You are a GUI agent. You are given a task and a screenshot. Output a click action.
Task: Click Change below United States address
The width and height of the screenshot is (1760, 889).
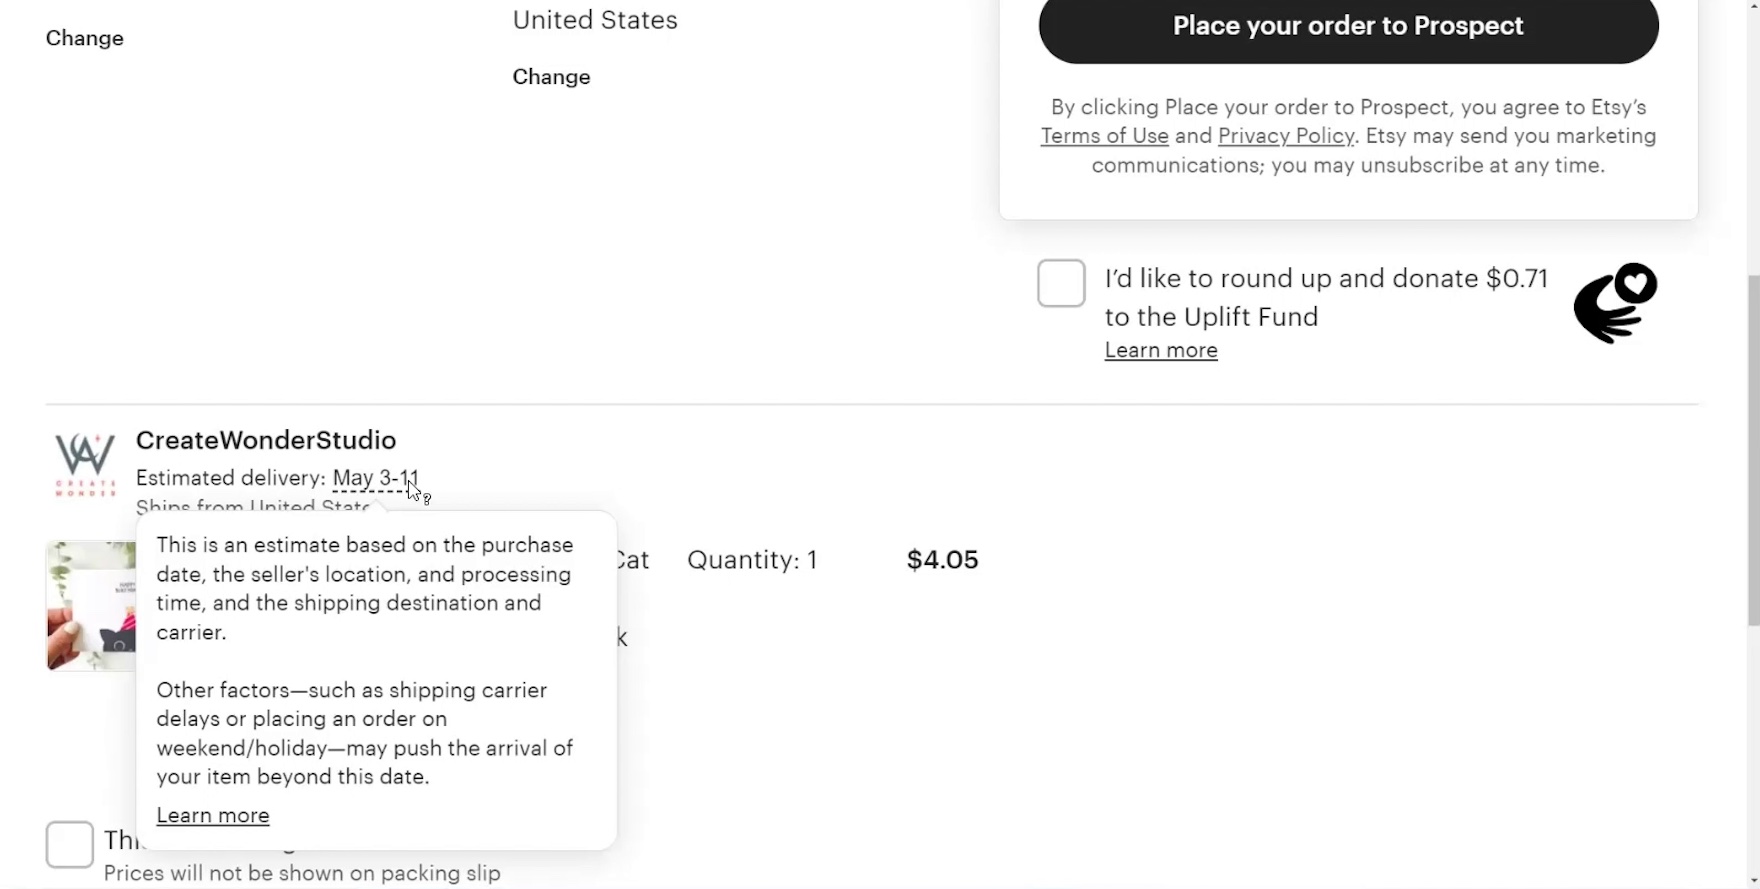[551, 77]
